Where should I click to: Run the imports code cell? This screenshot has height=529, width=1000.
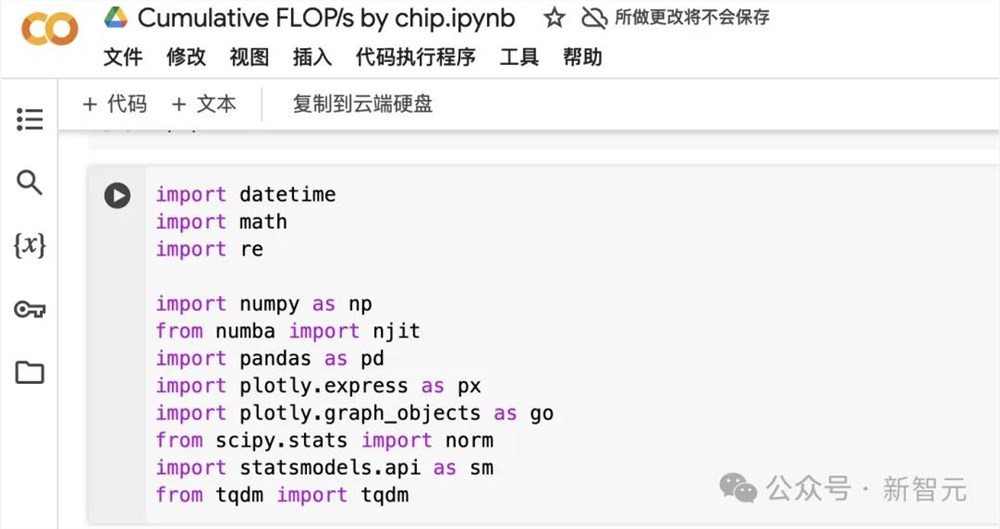tap(117, 195)
